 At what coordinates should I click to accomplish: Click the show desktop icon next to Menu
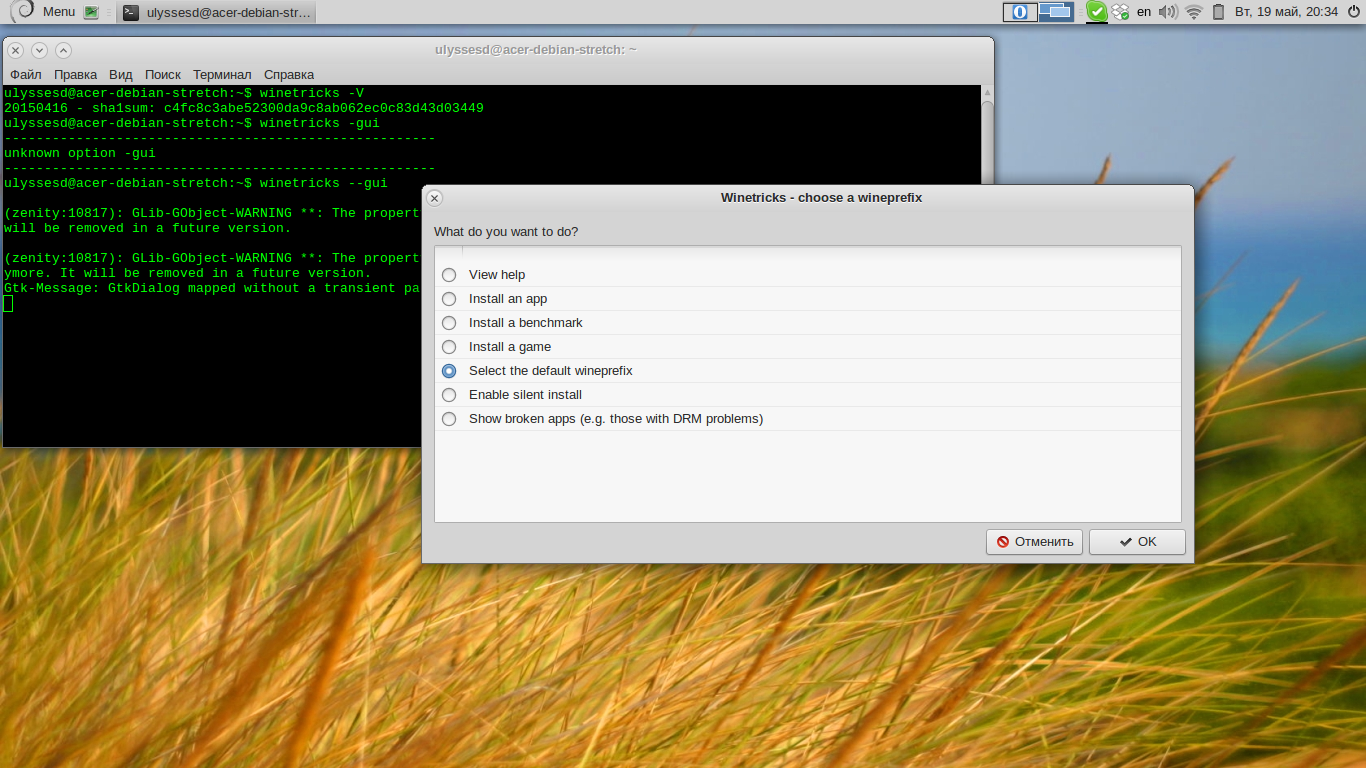pyautogui.click(x=92, y=12)
